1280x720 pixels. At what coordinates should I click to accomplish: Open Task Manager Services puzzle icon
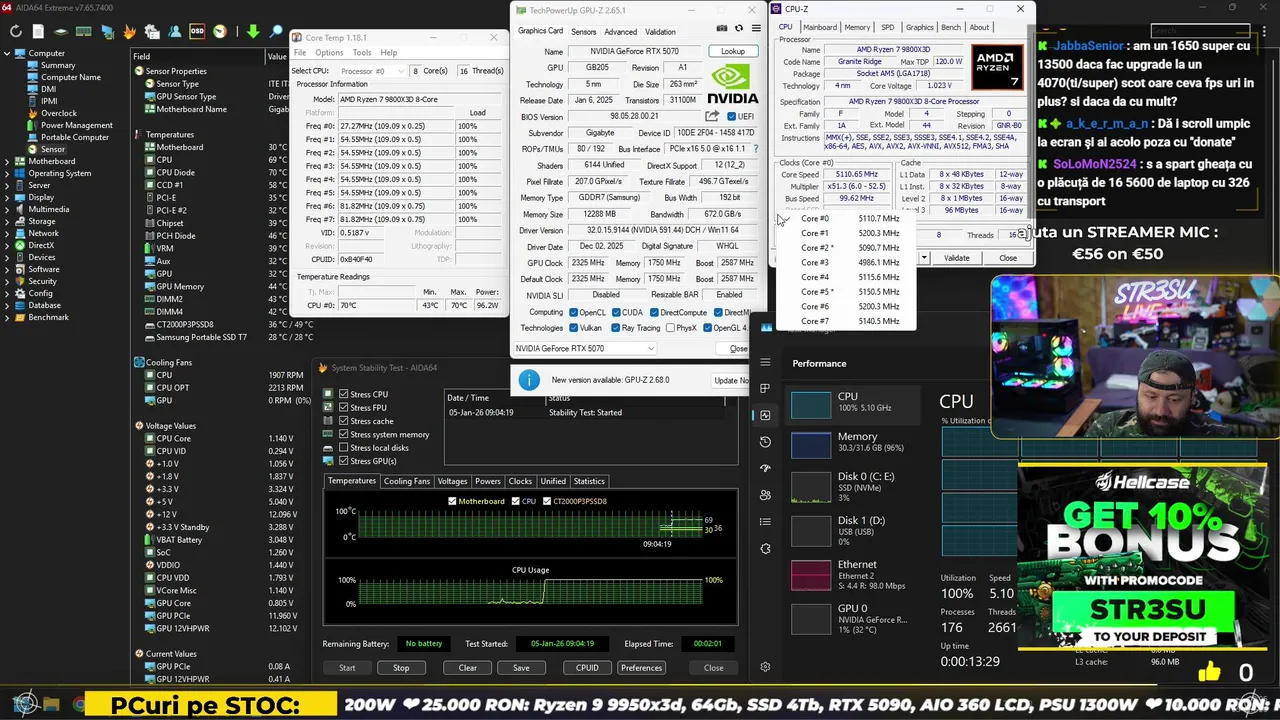coord(765,548)
